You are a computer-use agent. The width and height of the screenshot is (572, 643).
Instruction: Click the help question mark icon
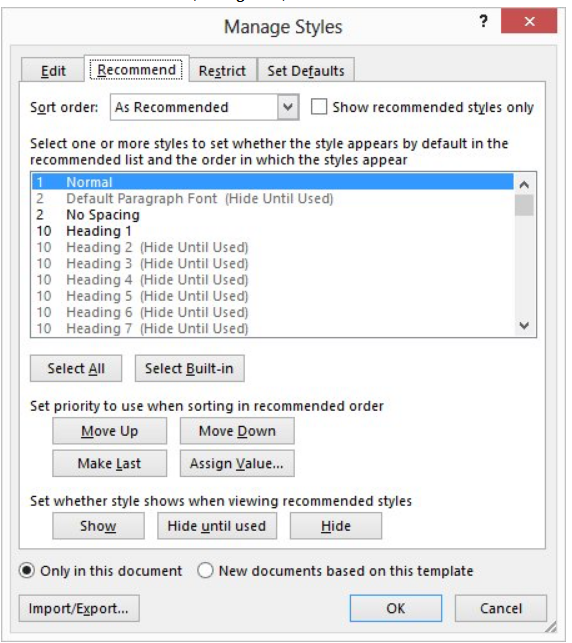point(484,21)
